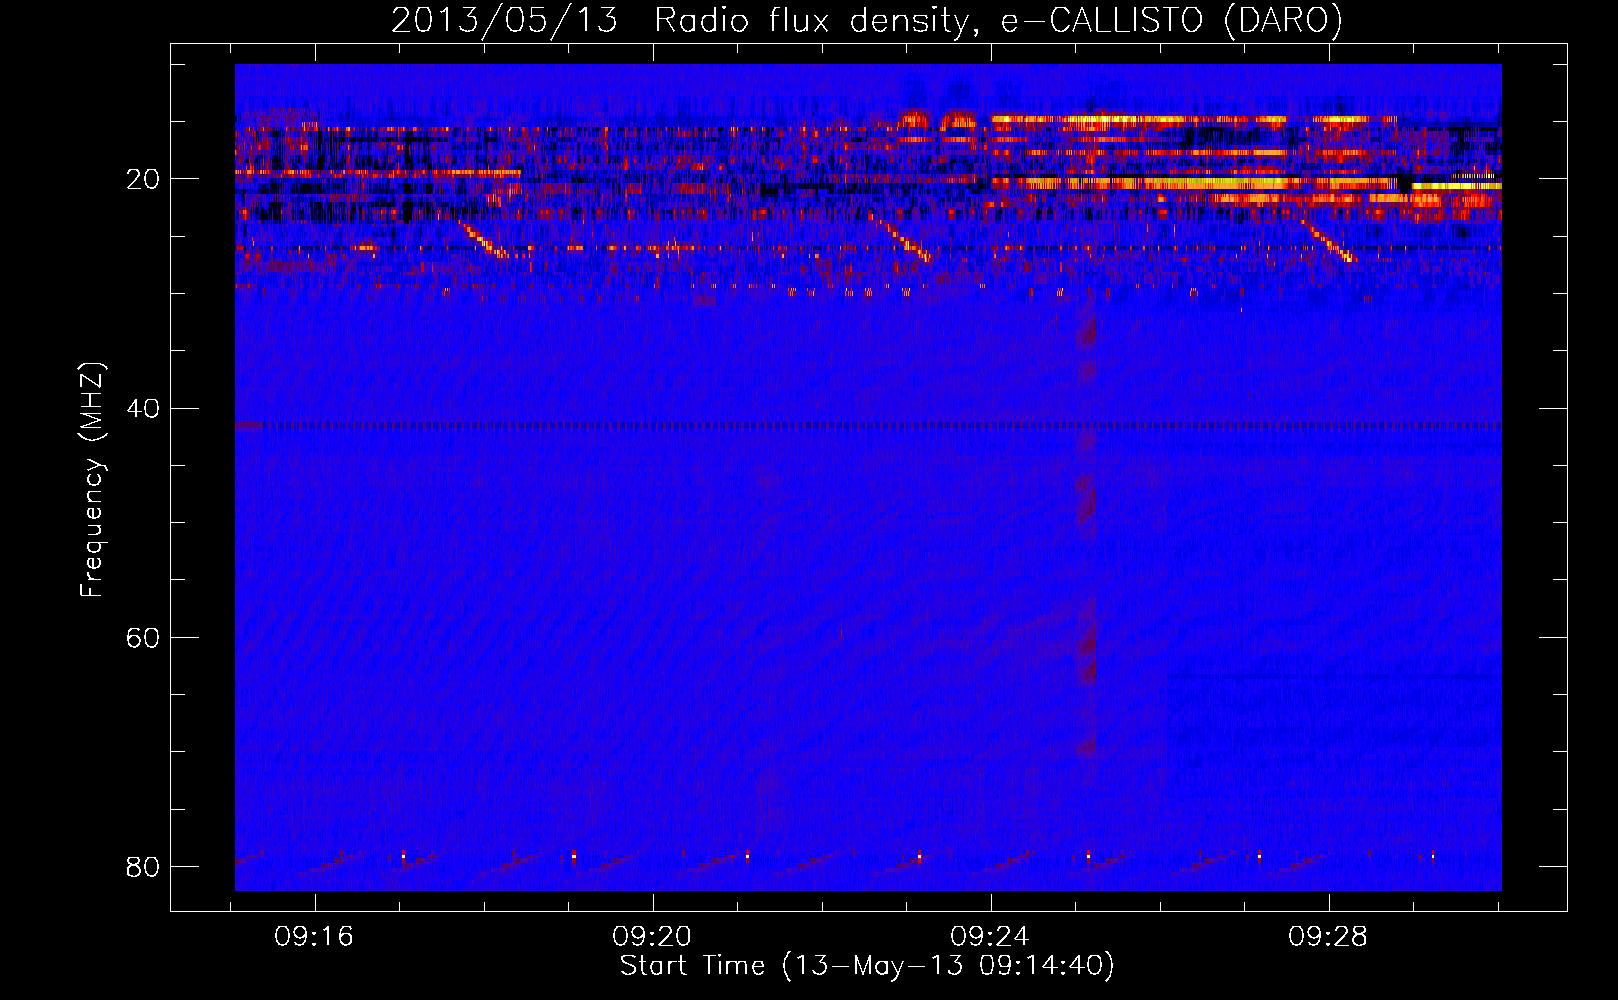The height and width of the screenshot is (1000, 1618).
Task: Click the horizontal interference line near 41 MHz
Action: pos(868,425)
